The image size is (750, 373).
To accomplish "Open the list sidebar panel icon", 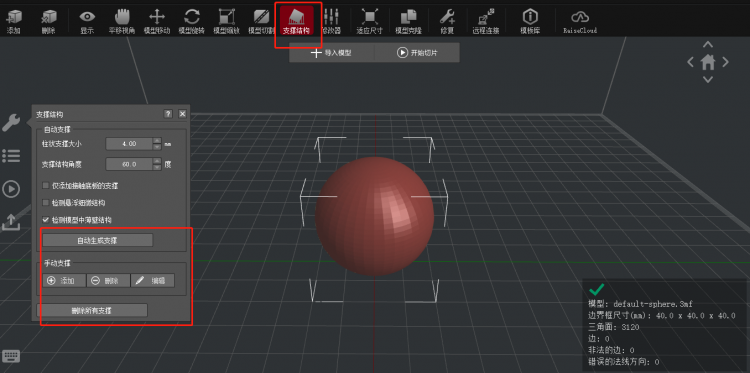I will point(11,155).
